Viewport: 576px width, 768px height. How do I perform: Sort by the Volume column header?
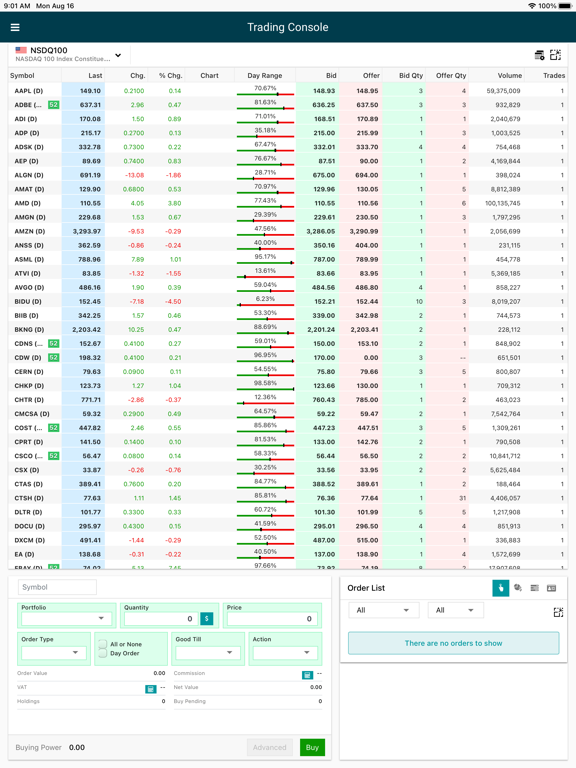[510, 75]
